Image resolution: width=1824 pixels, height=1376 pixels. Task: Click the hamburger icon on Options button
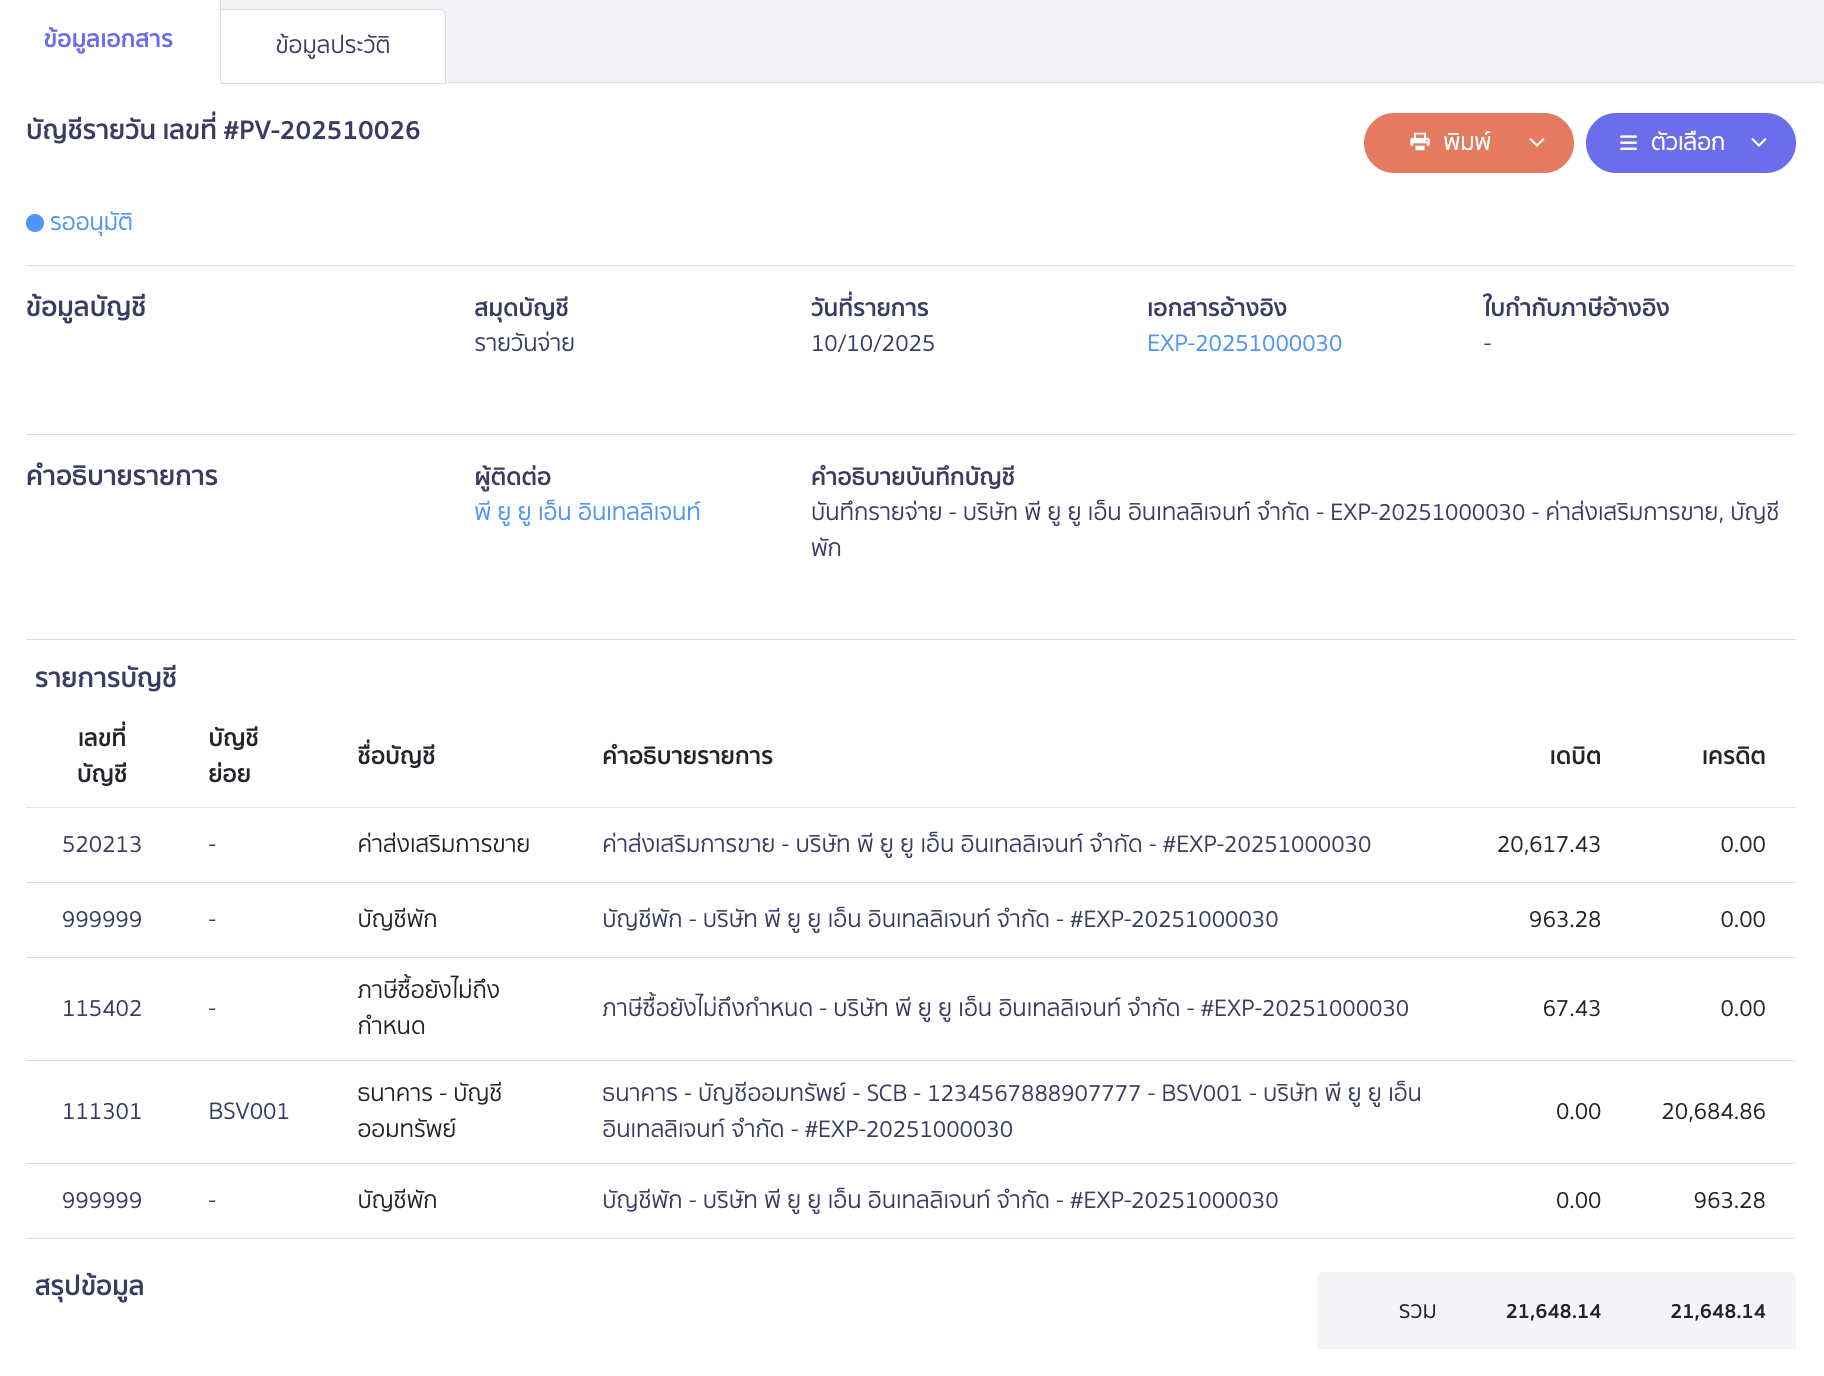pos(1628,143)
